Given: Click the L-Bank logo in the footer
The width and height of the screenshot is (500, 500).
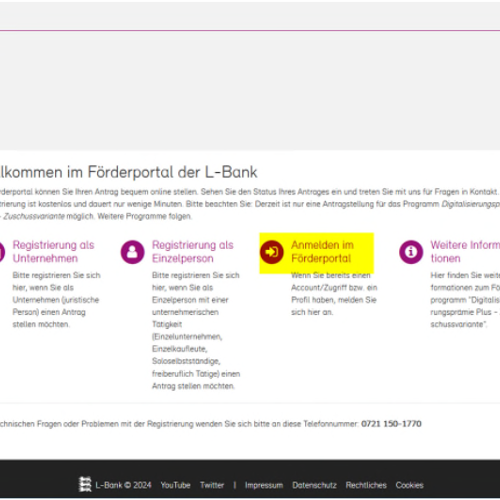Looking at the screenshot, I should (x=85, y=485).
